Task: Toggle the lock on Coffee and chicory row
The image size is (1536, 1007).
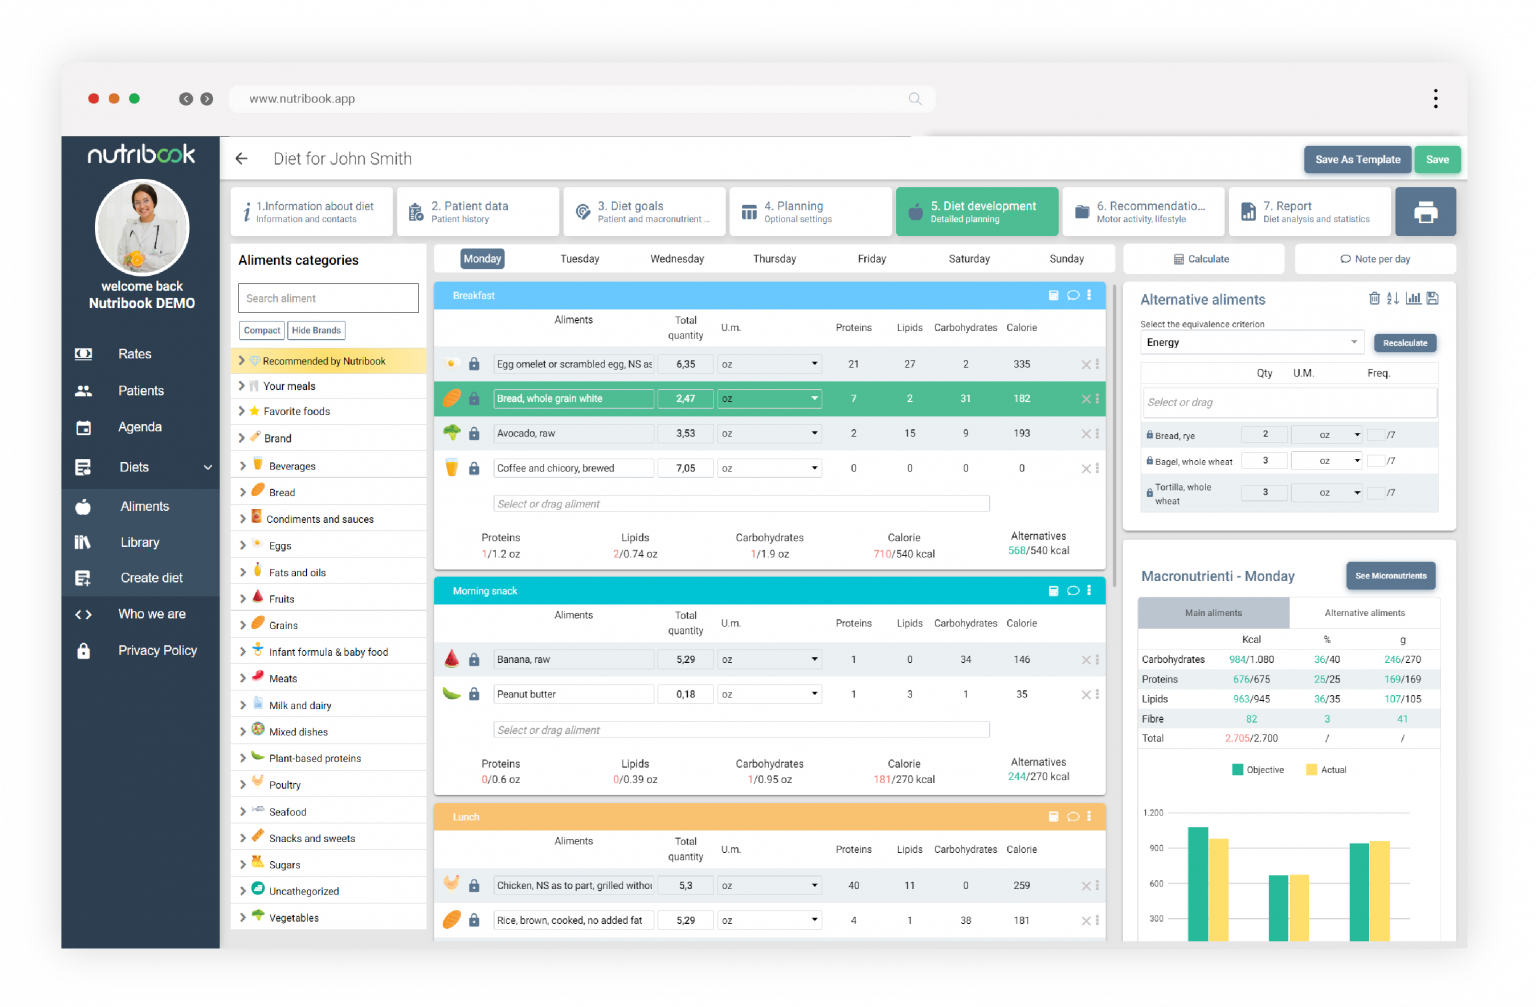Action: pyautogui.click(x=474, y=468)
